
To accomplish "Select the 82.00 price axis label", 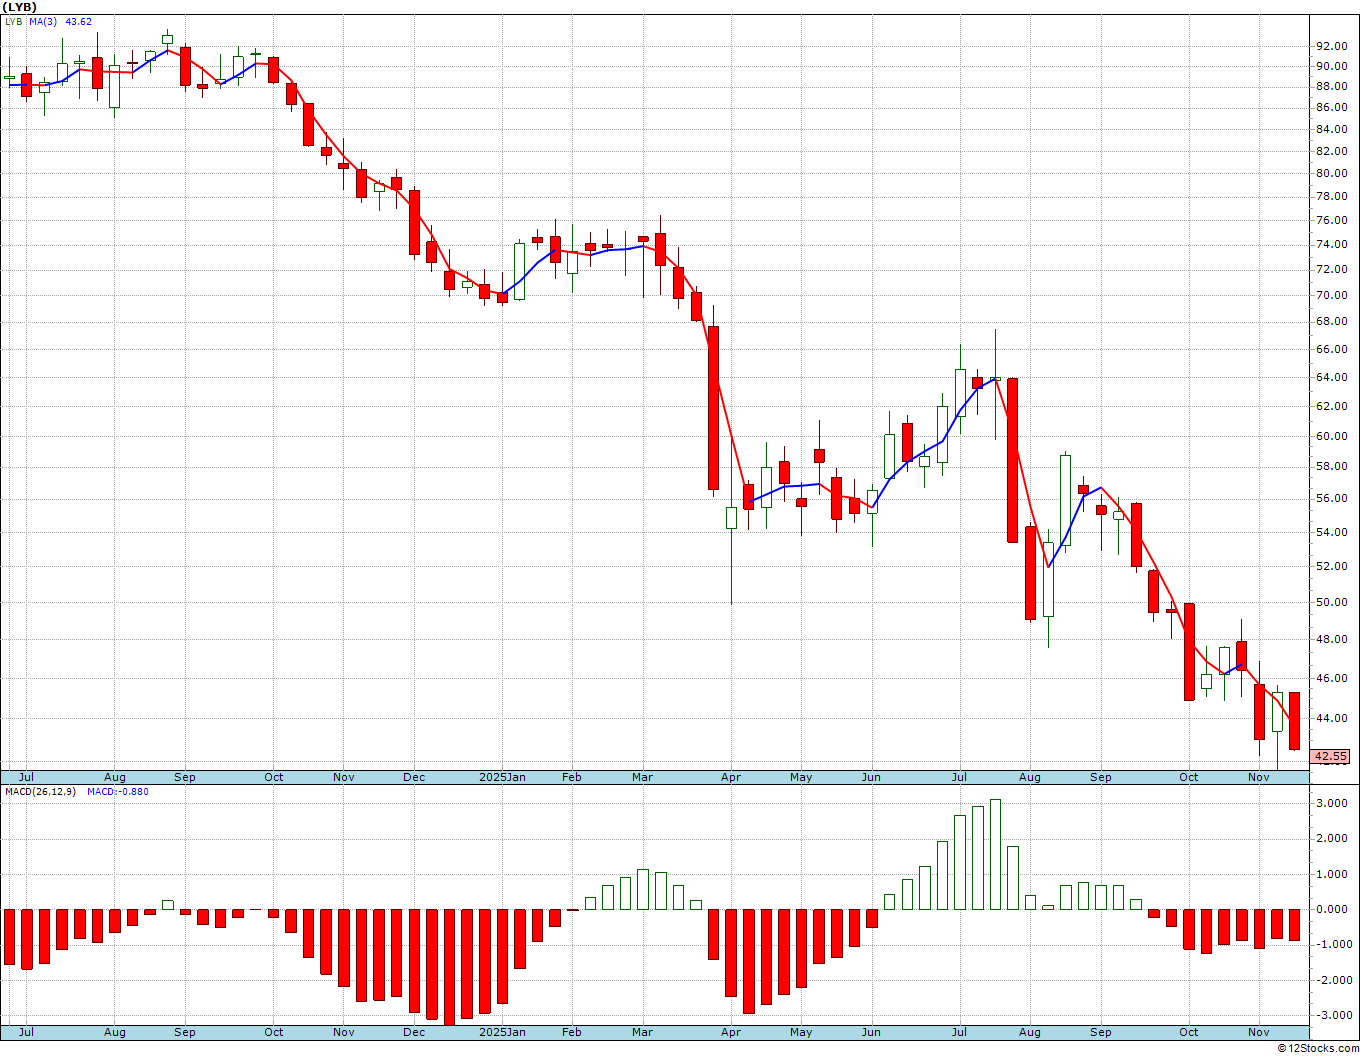I will (1330, 151).
